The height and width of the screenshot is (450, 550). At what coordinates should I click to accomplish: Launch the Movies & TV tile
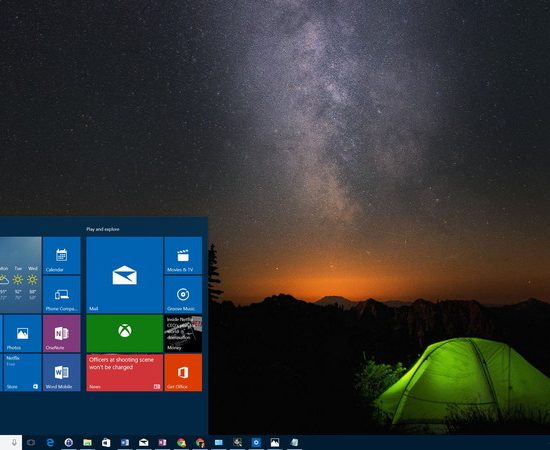(x=183, y=255)
